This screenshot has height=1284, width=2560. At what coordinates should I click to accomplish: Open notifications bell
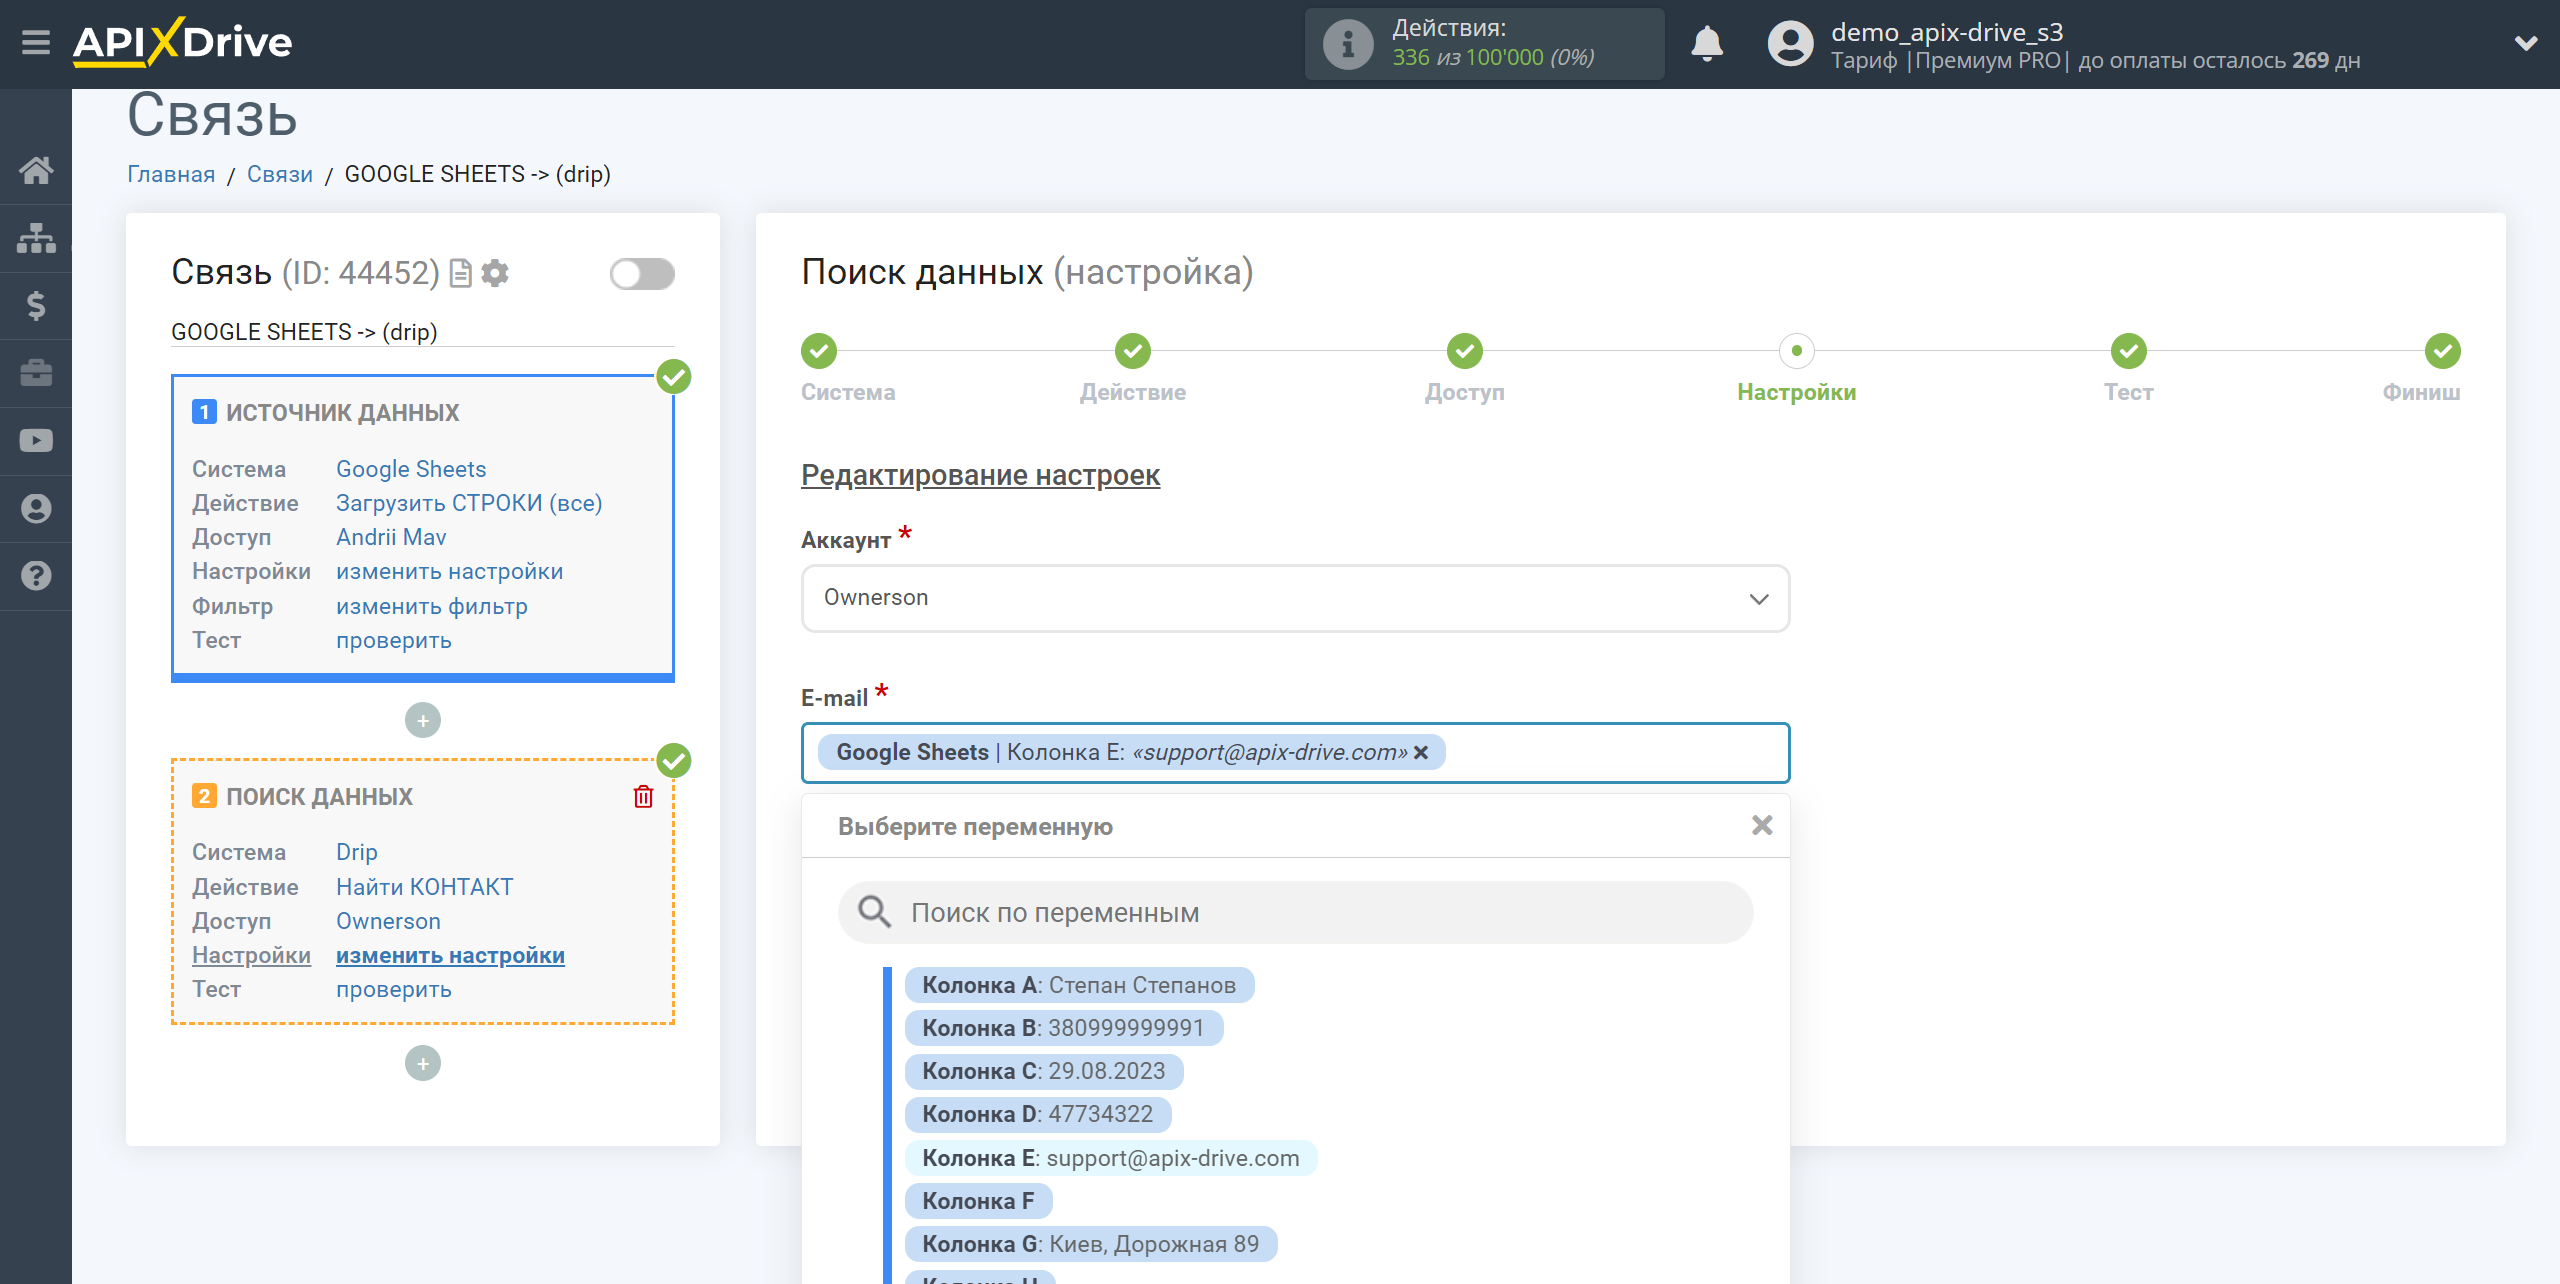[1707, 44]
